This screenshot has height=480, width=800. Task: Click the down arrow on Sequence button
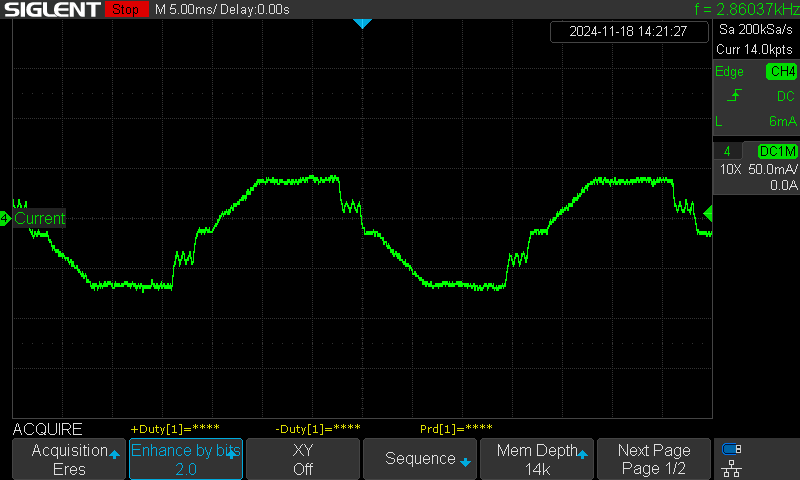(x=465, y=463)
